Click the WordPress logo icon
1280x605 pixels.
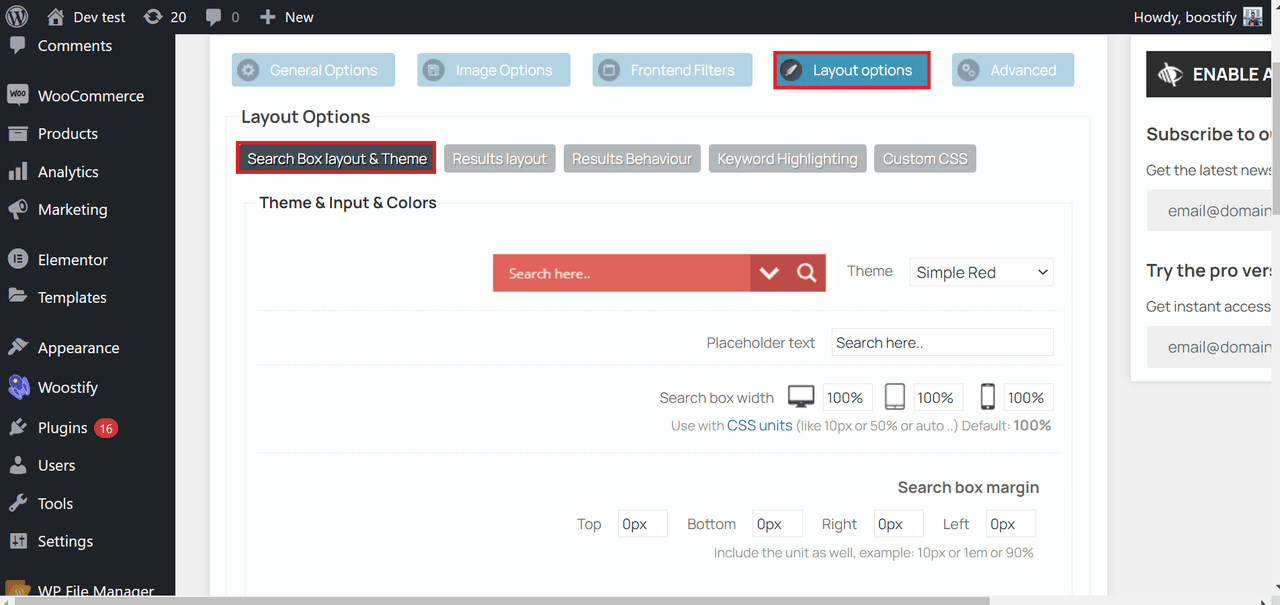pos(18,17)
